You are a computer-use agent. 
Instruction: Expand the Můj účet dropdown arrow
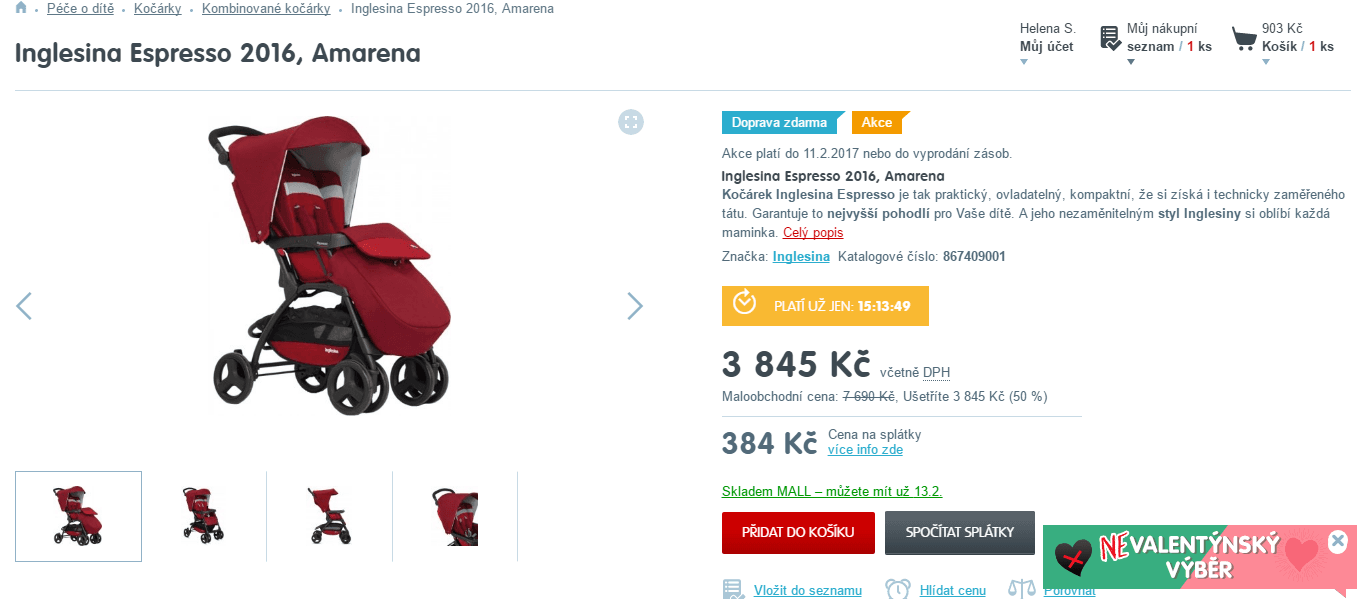click(x=1024, y=62)
